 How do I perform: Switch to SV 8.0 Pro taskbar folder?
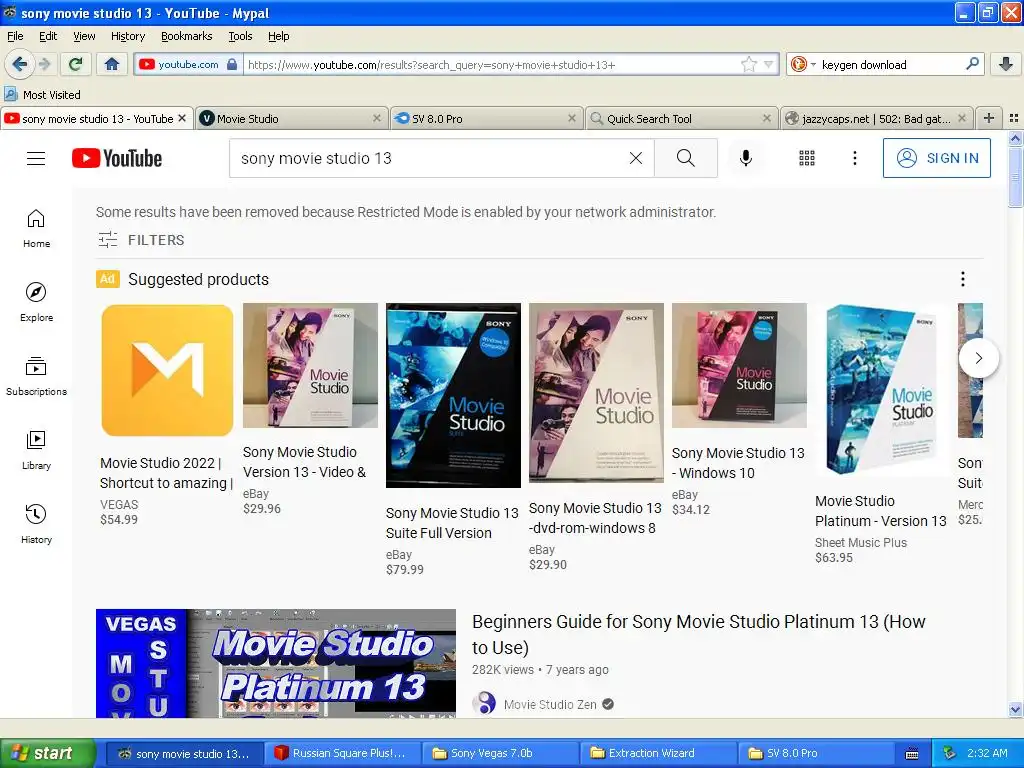(814, 753)
